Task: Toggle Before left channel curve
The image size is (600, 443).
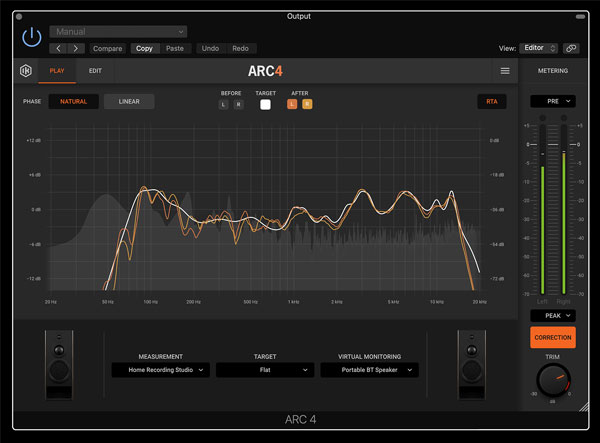Action: [223, 104]
